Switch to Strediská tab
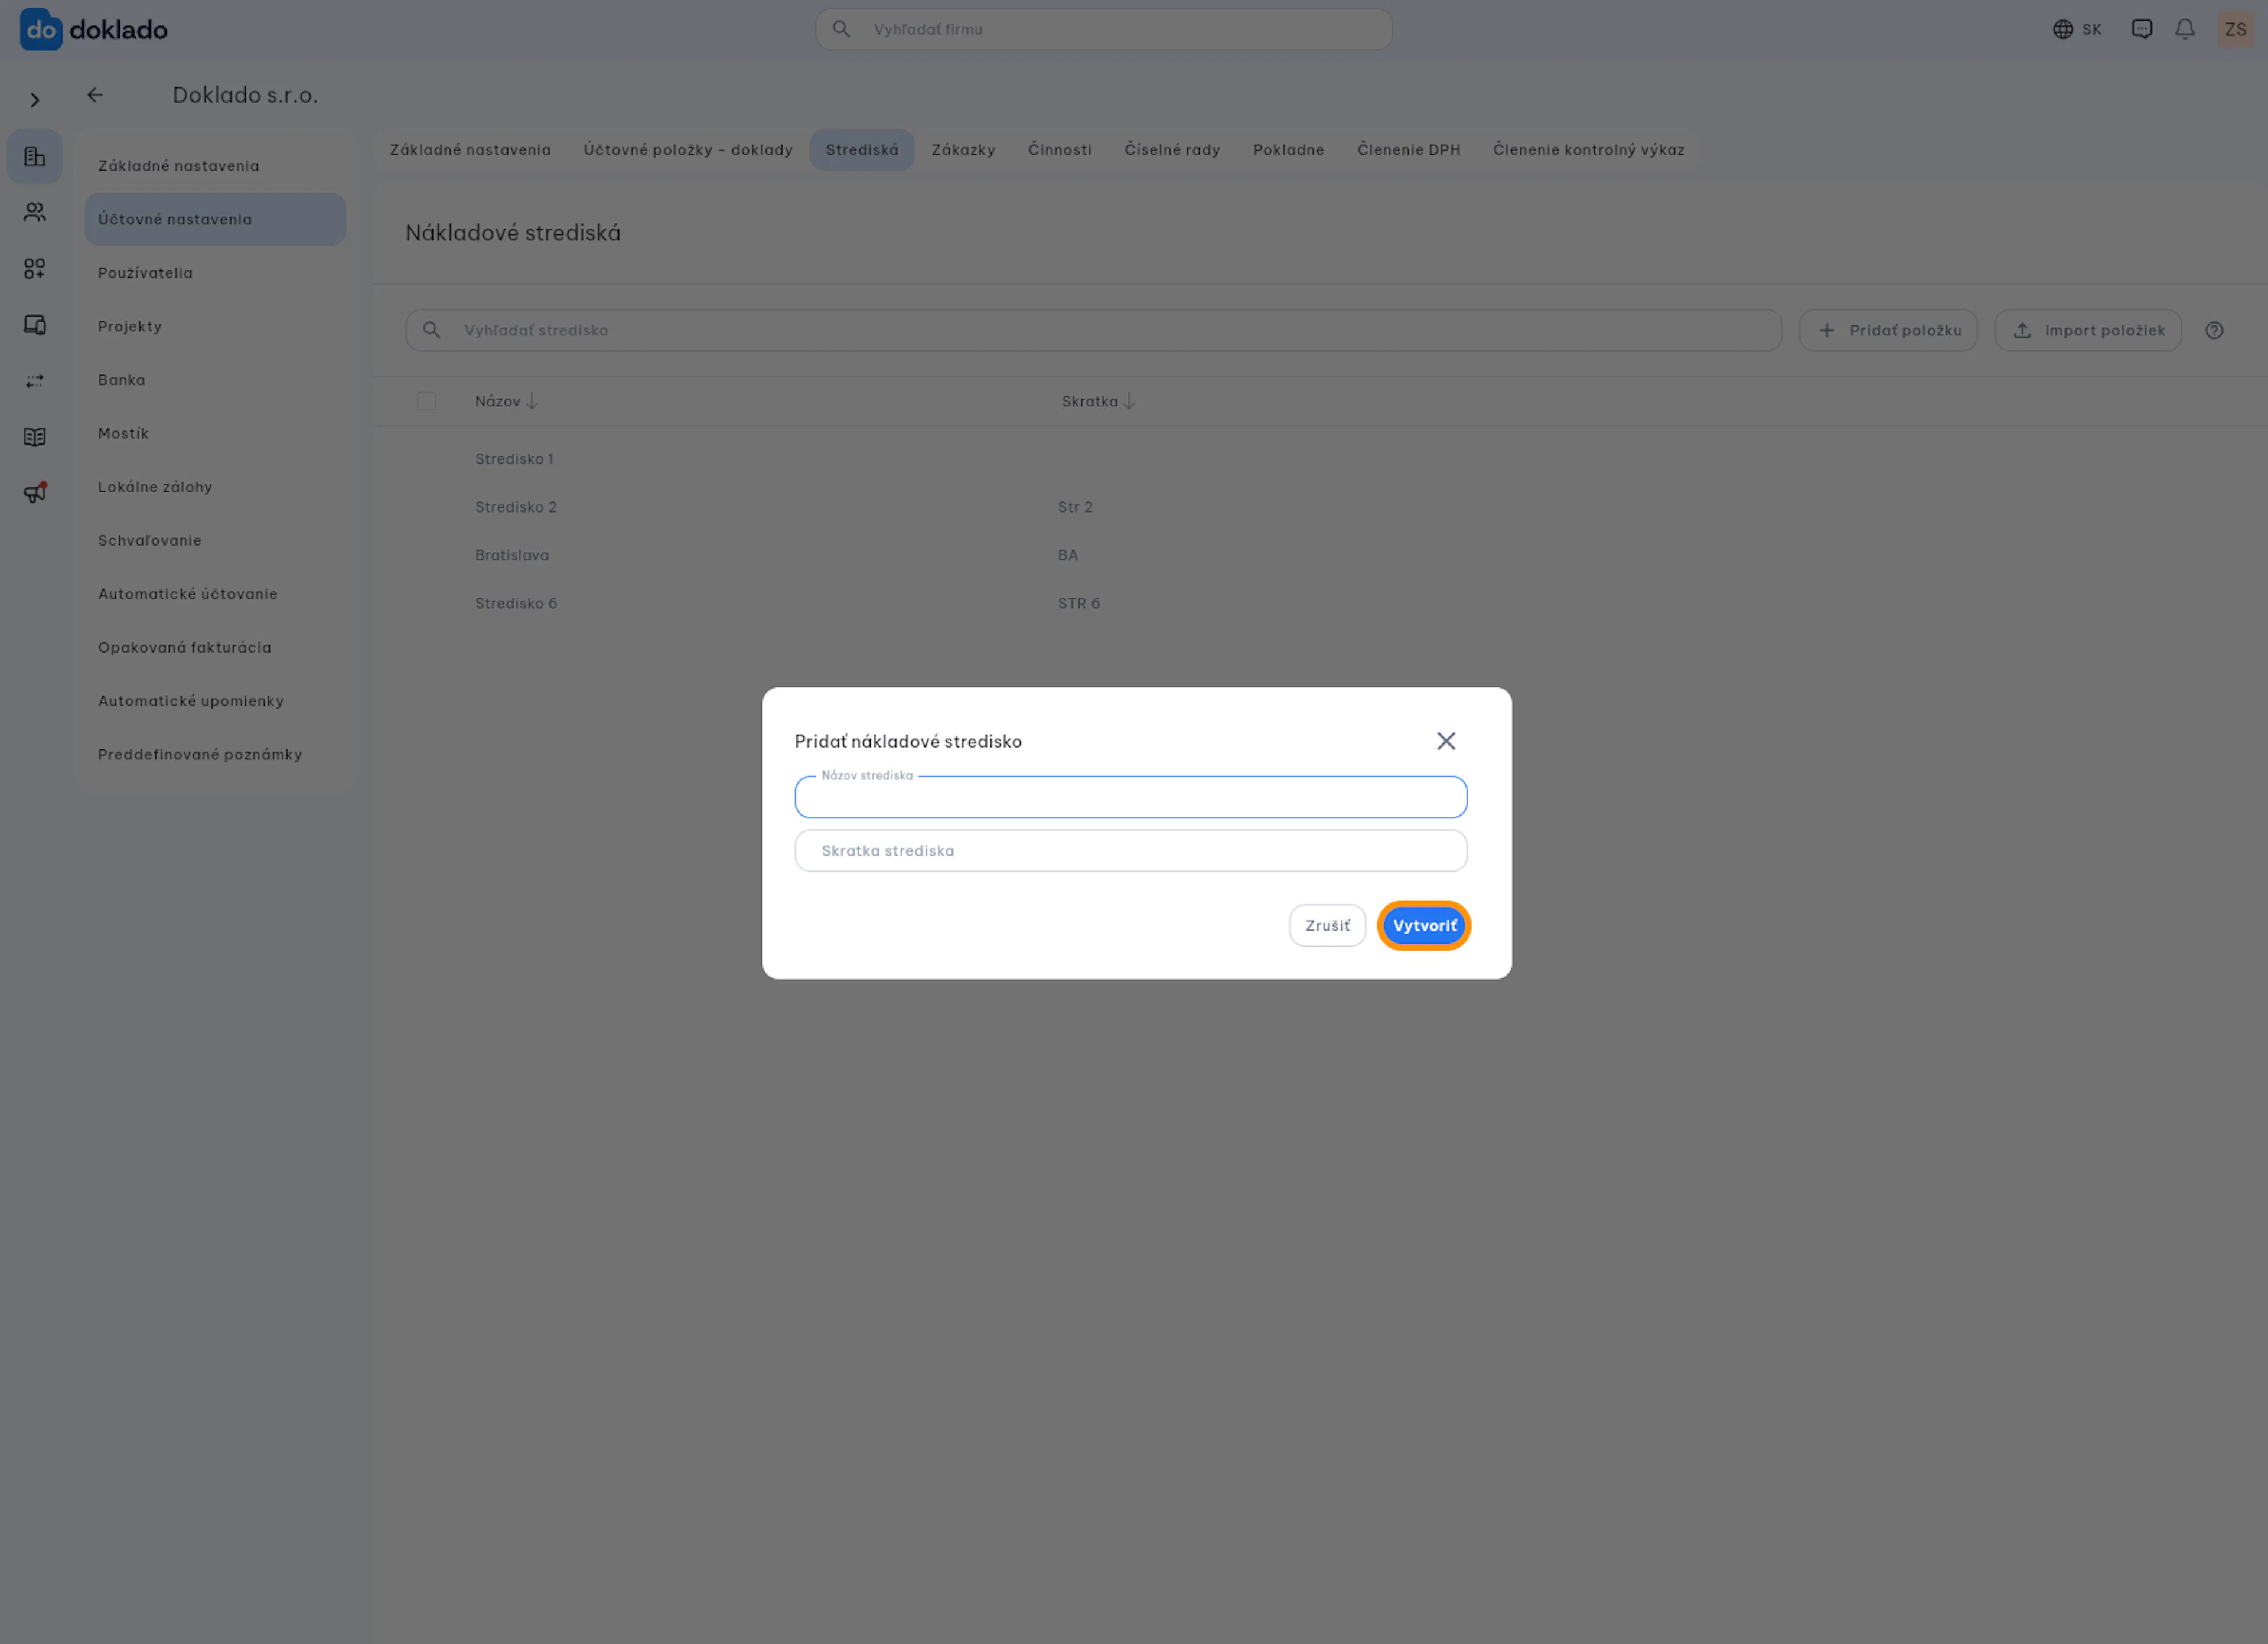 click(862, 150)
